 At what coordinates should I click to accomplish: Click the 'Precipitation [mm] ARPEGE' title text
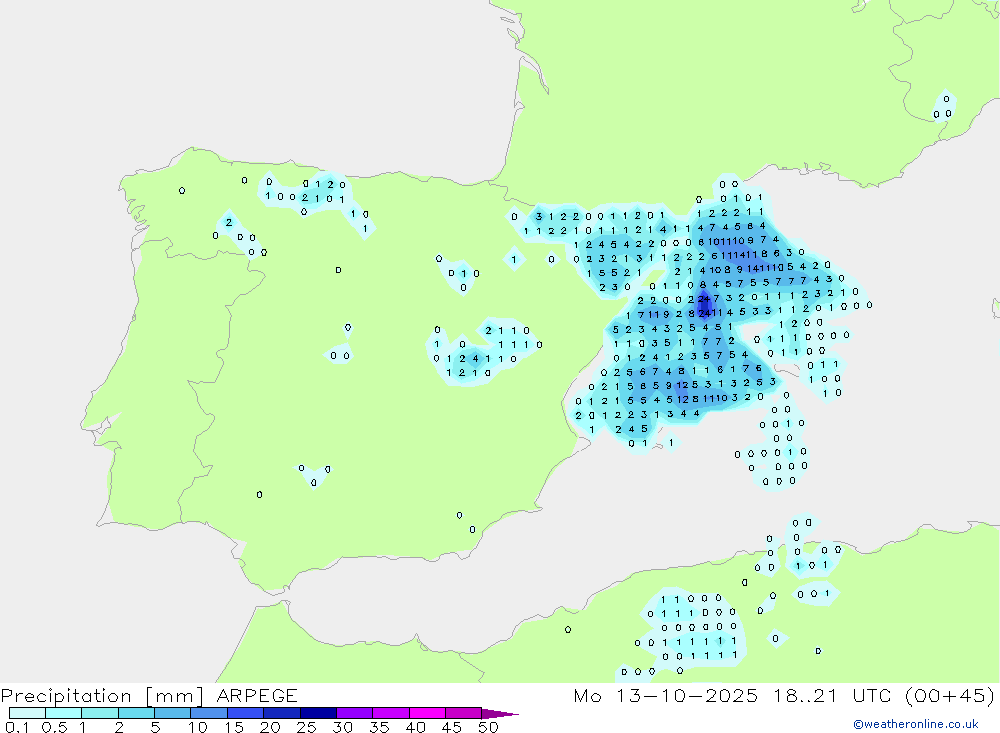coord(149,696)
